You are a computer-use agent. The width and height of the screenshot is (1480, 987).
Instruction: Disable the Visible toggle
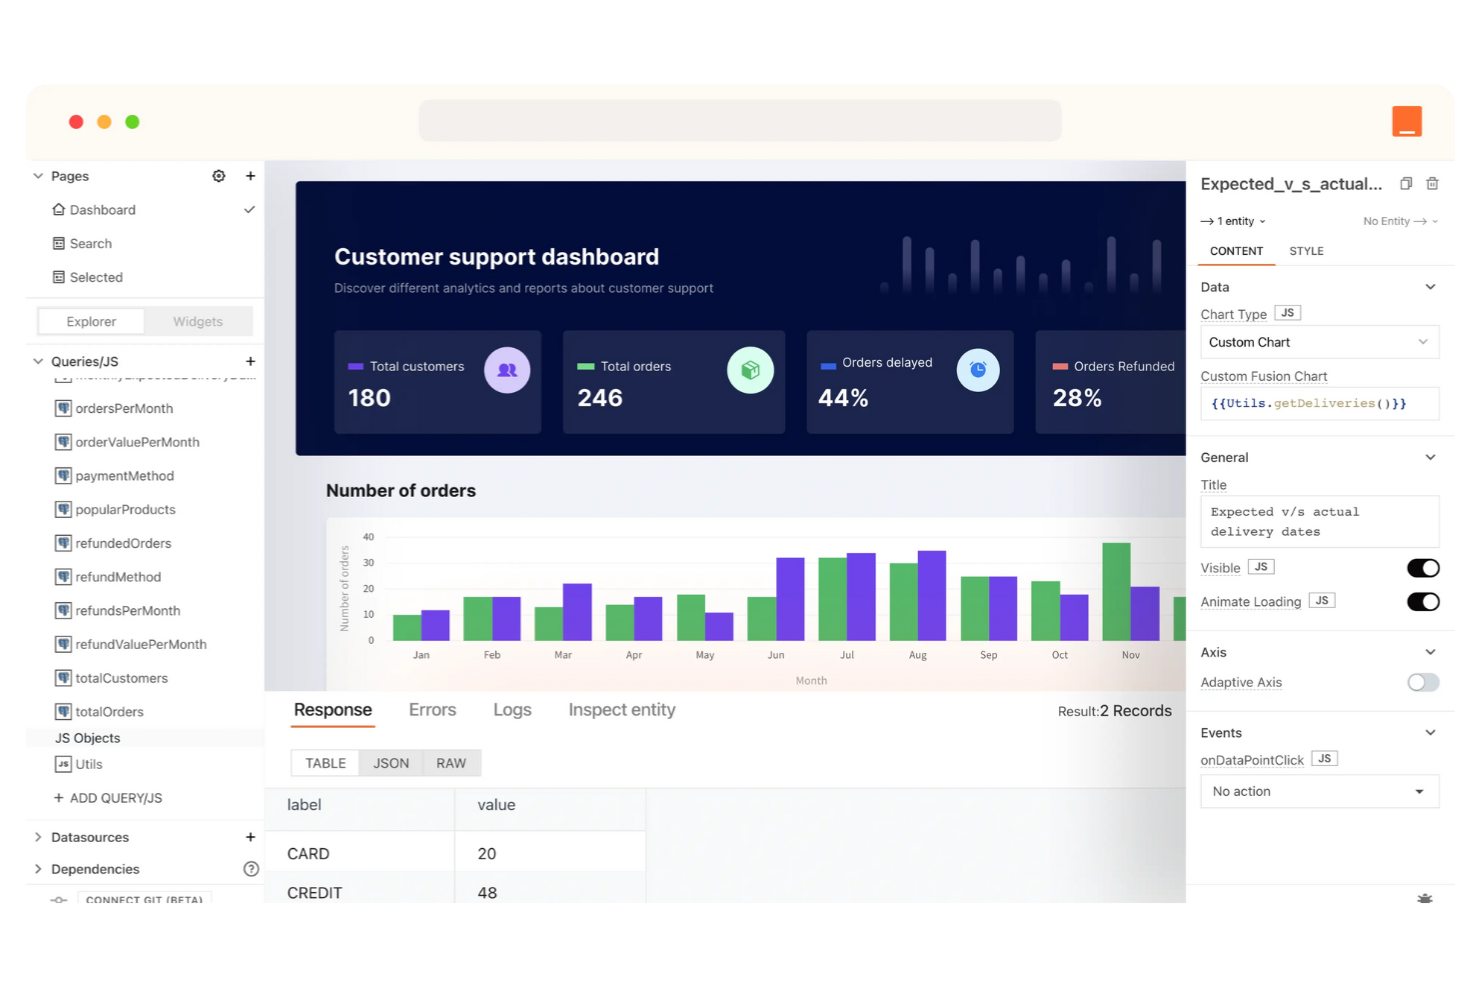point(1423,567)
